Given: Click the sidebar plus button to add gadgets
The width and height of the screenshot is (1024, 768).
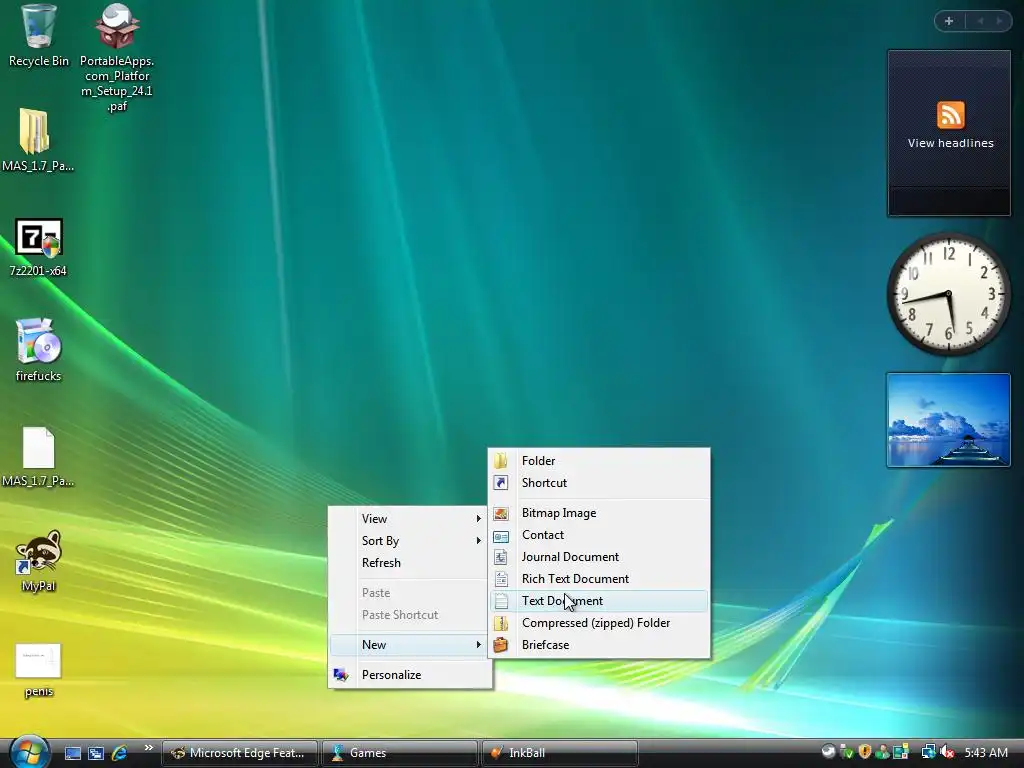Looking at the screenshot, I should [x=949, y=21].
